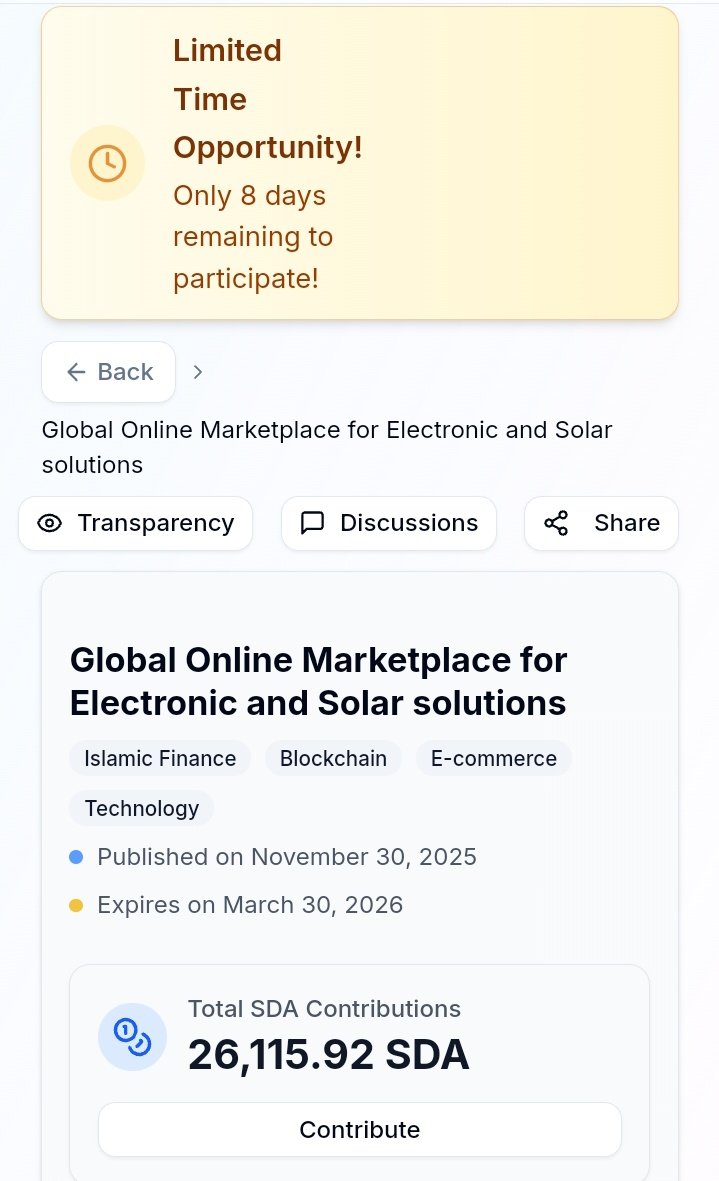Click the breadcrumb chevron next to Back
Image resolution: width=719 pixels, height=1181 pixels.
(x=198, y=372)
